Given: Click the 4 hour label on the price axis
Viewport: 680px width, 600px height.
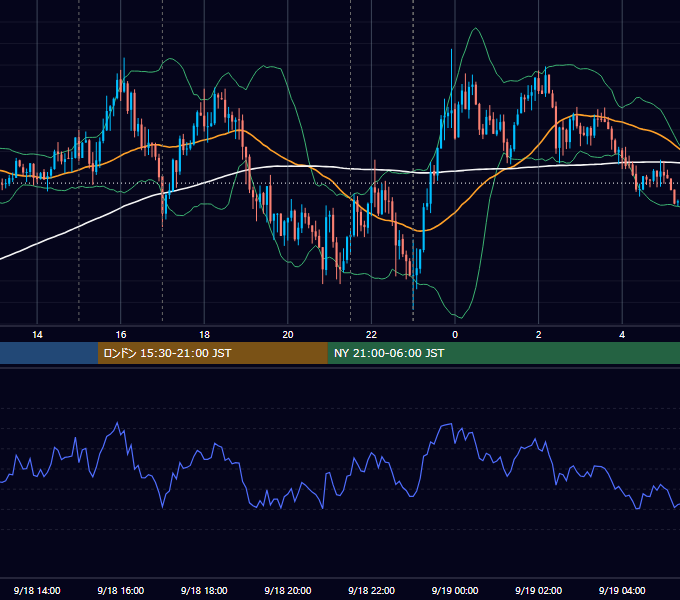Looking at the screenshot, I should pos(622,335).
